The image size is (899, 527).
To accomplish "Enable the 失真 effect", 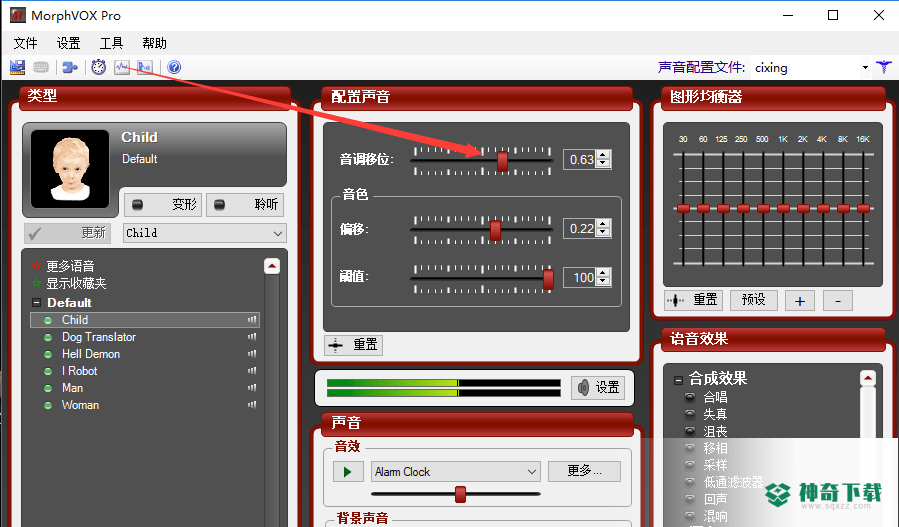I will pos(690,414).
